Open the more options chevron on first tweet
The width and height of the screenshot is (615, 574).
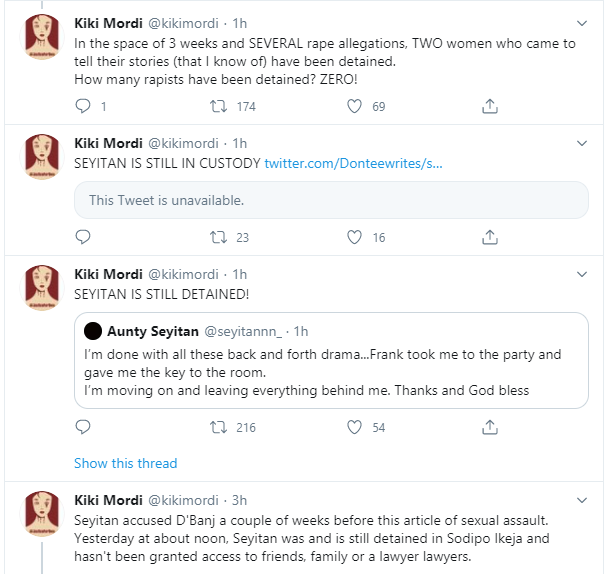(584, 22)
